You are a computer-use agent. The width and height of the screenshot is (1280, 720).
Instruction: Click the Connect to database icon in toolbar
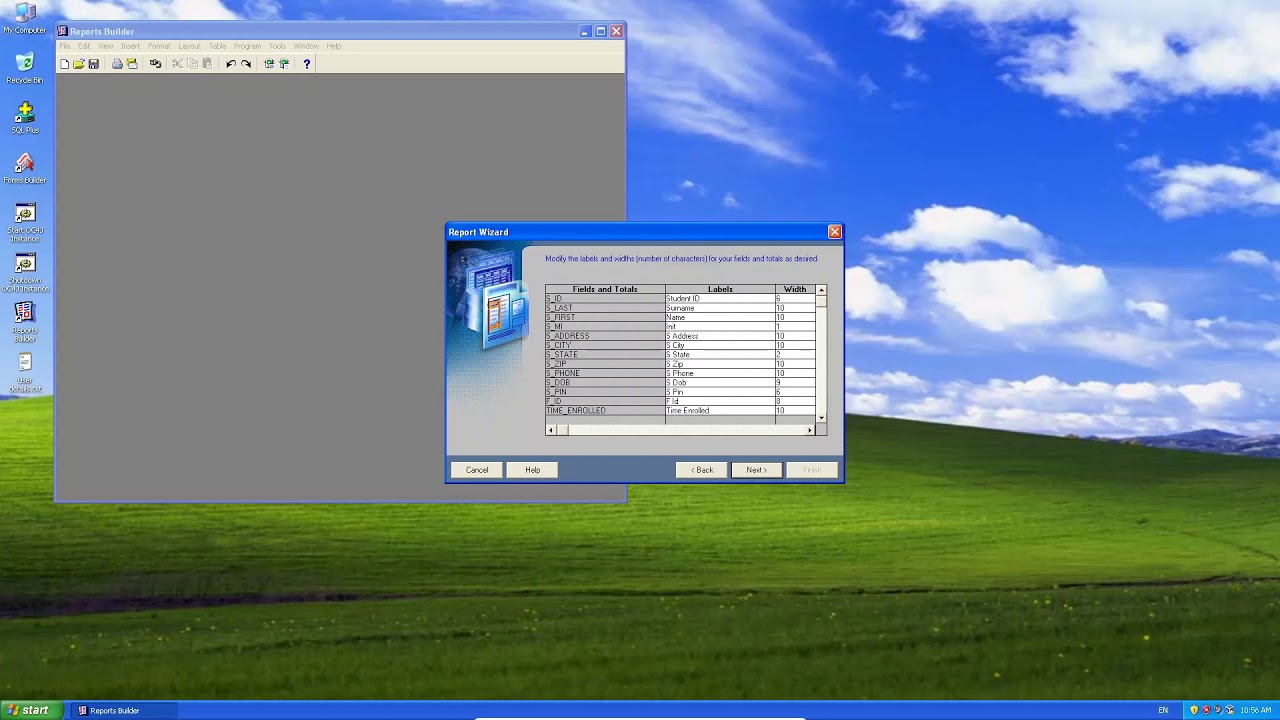[155, 64]
